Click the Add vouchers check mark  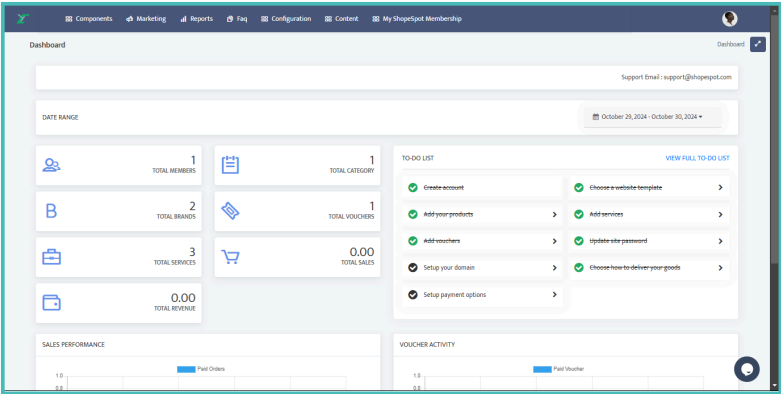pyautogui.click(x=412, y=241)
